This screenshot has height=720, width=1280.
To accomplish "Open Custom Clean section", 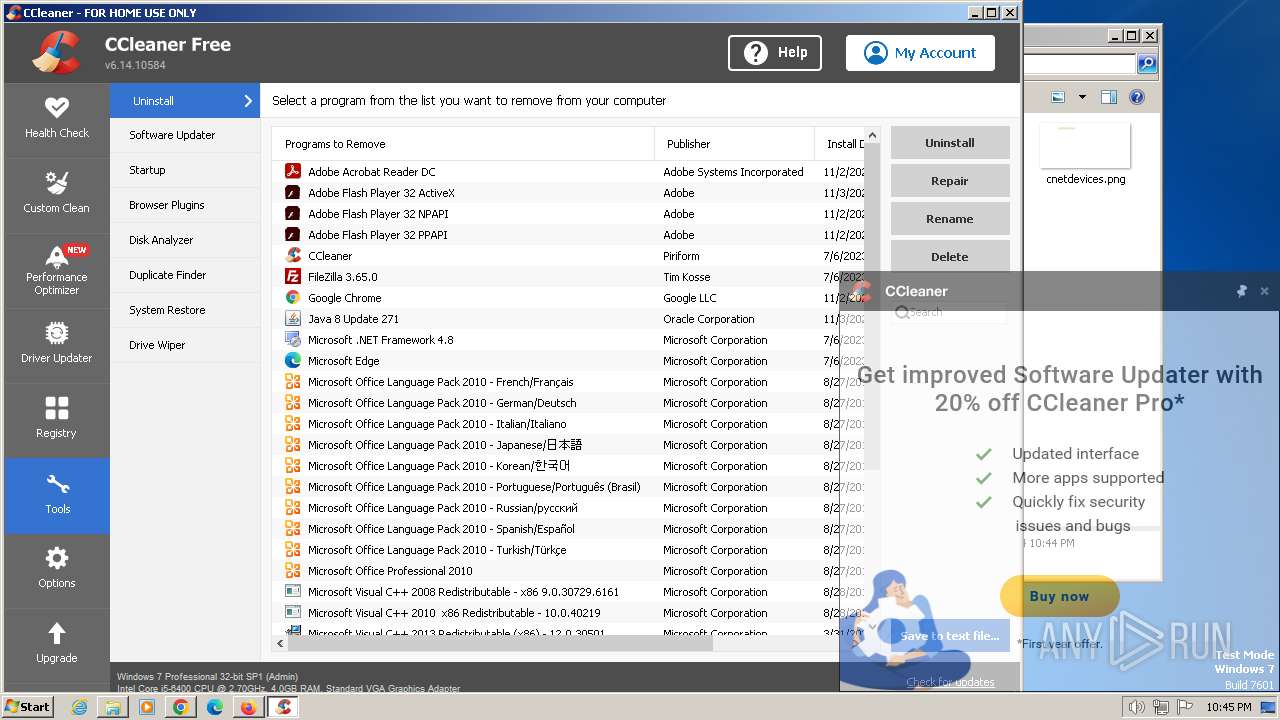I will click(57, 195).
